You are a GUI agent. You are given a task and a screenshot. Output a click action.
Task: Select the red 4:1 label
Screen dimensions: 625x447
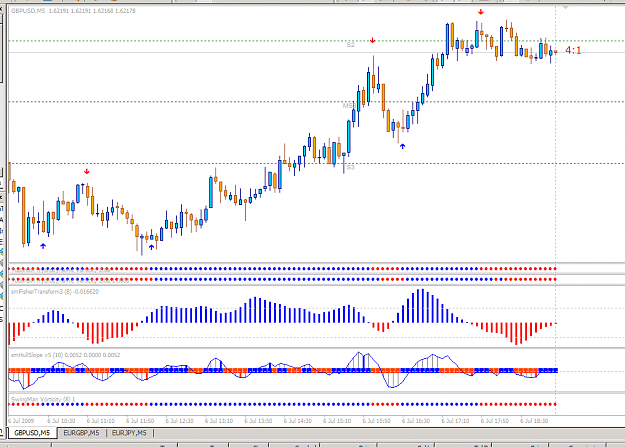pos(573,50)
